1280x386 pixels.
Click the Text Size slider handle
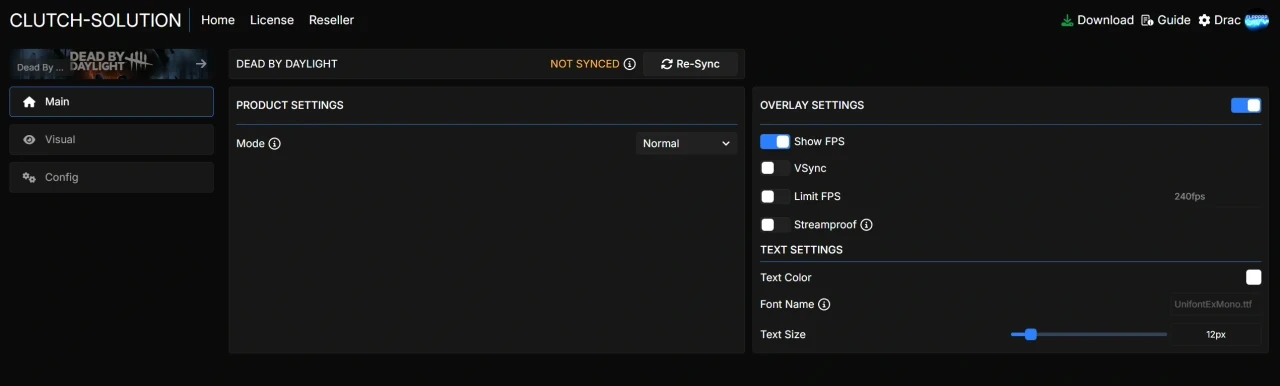click(1031, 335)
